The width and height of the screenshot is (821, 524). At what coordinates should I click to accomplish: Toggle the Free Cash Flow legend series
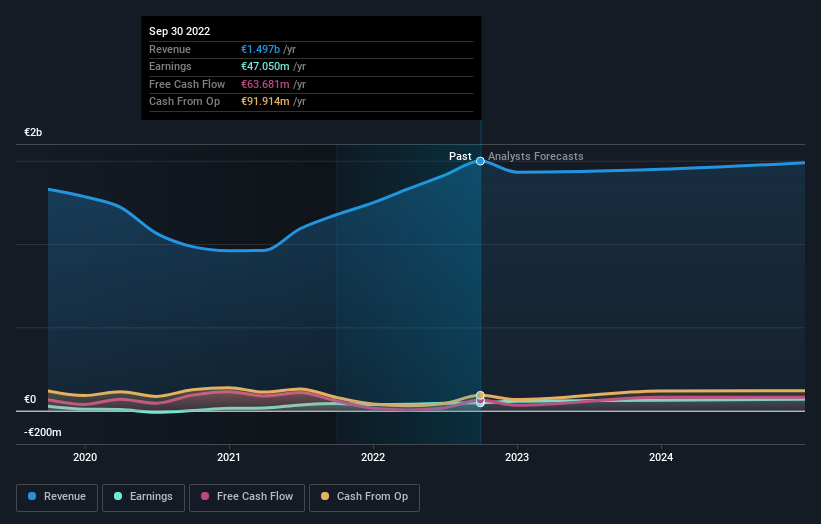(x=247, y=497)
